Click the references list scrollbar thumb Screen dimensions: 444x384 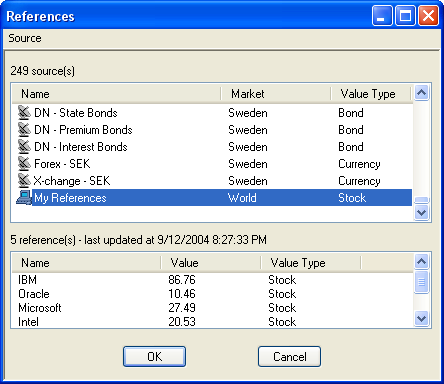point(422,282)
